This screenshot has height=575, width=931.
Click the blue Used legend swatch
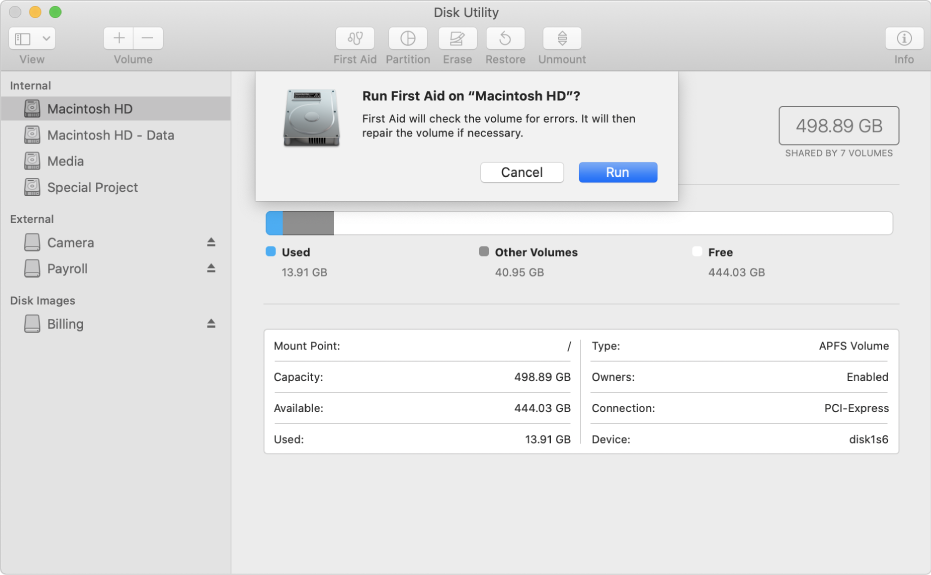pos(271,251)
